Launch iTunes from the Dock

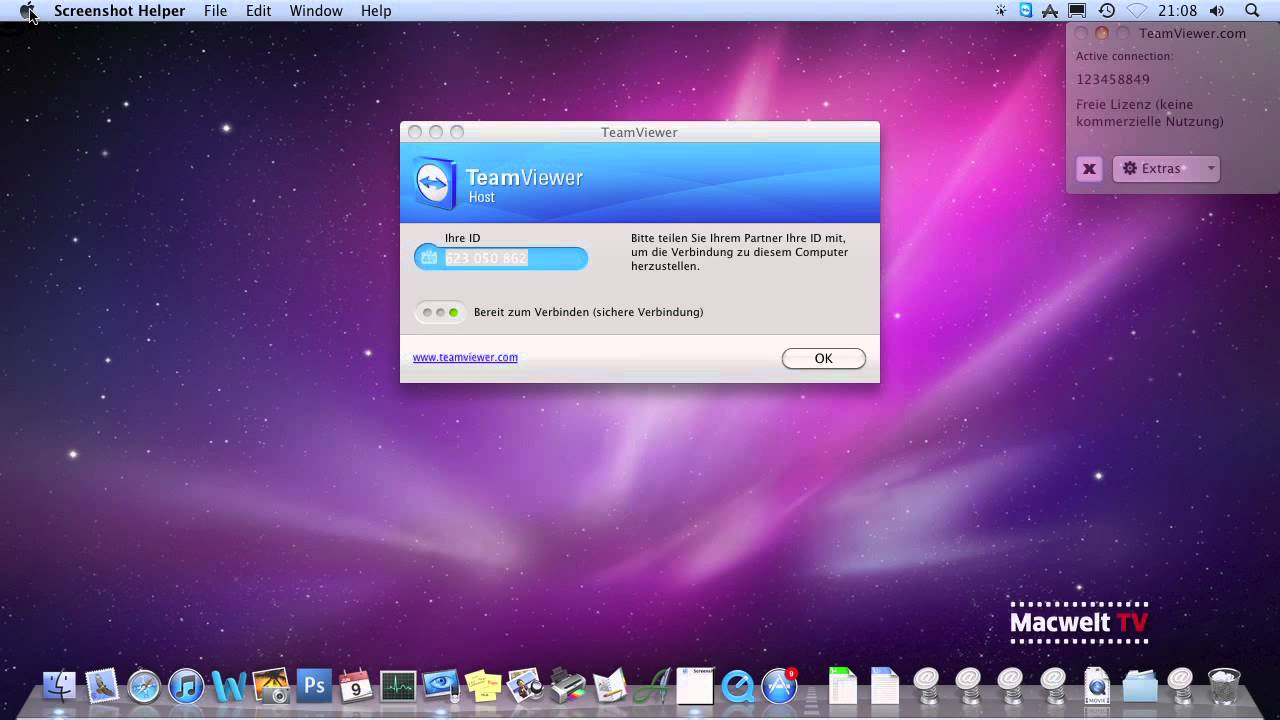click(x=186, y=686)
